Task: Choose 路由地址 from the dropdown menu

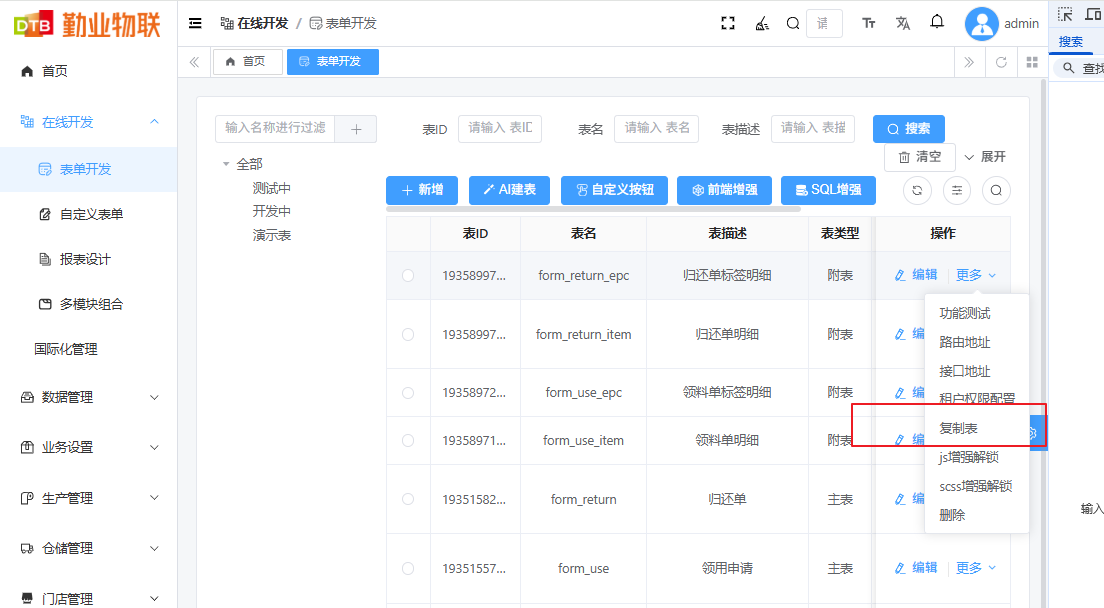Action: [x=965, y=342]
